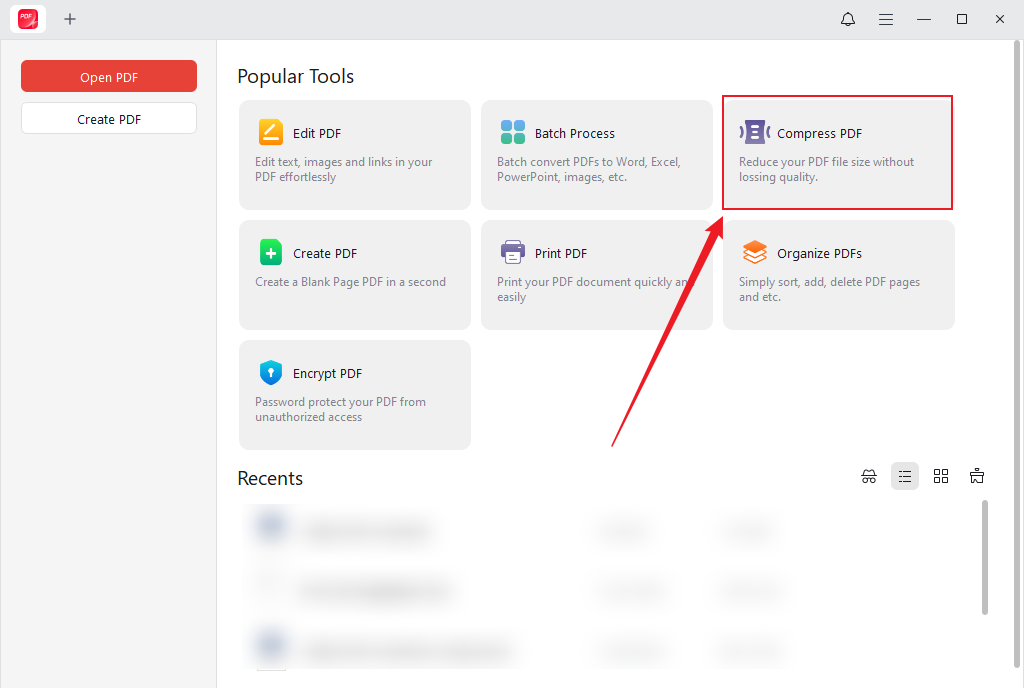Open a new tab with the plus button
The image size is (1024, 688).
(70, 19)
